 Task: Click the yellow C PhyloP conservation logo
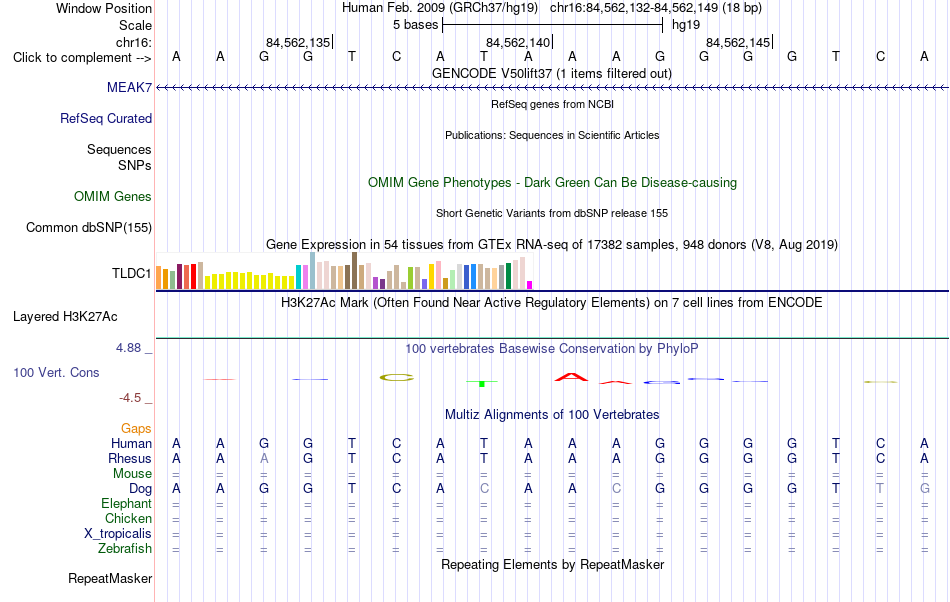click(396, 377)
